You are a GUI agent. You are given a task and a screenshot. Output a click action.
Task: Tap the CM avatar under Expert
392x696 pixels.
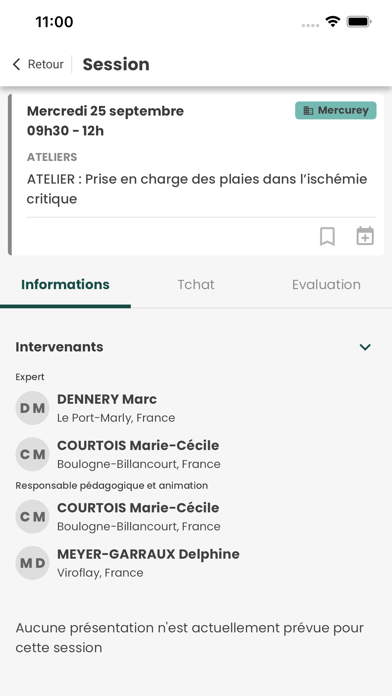(32, 454)
